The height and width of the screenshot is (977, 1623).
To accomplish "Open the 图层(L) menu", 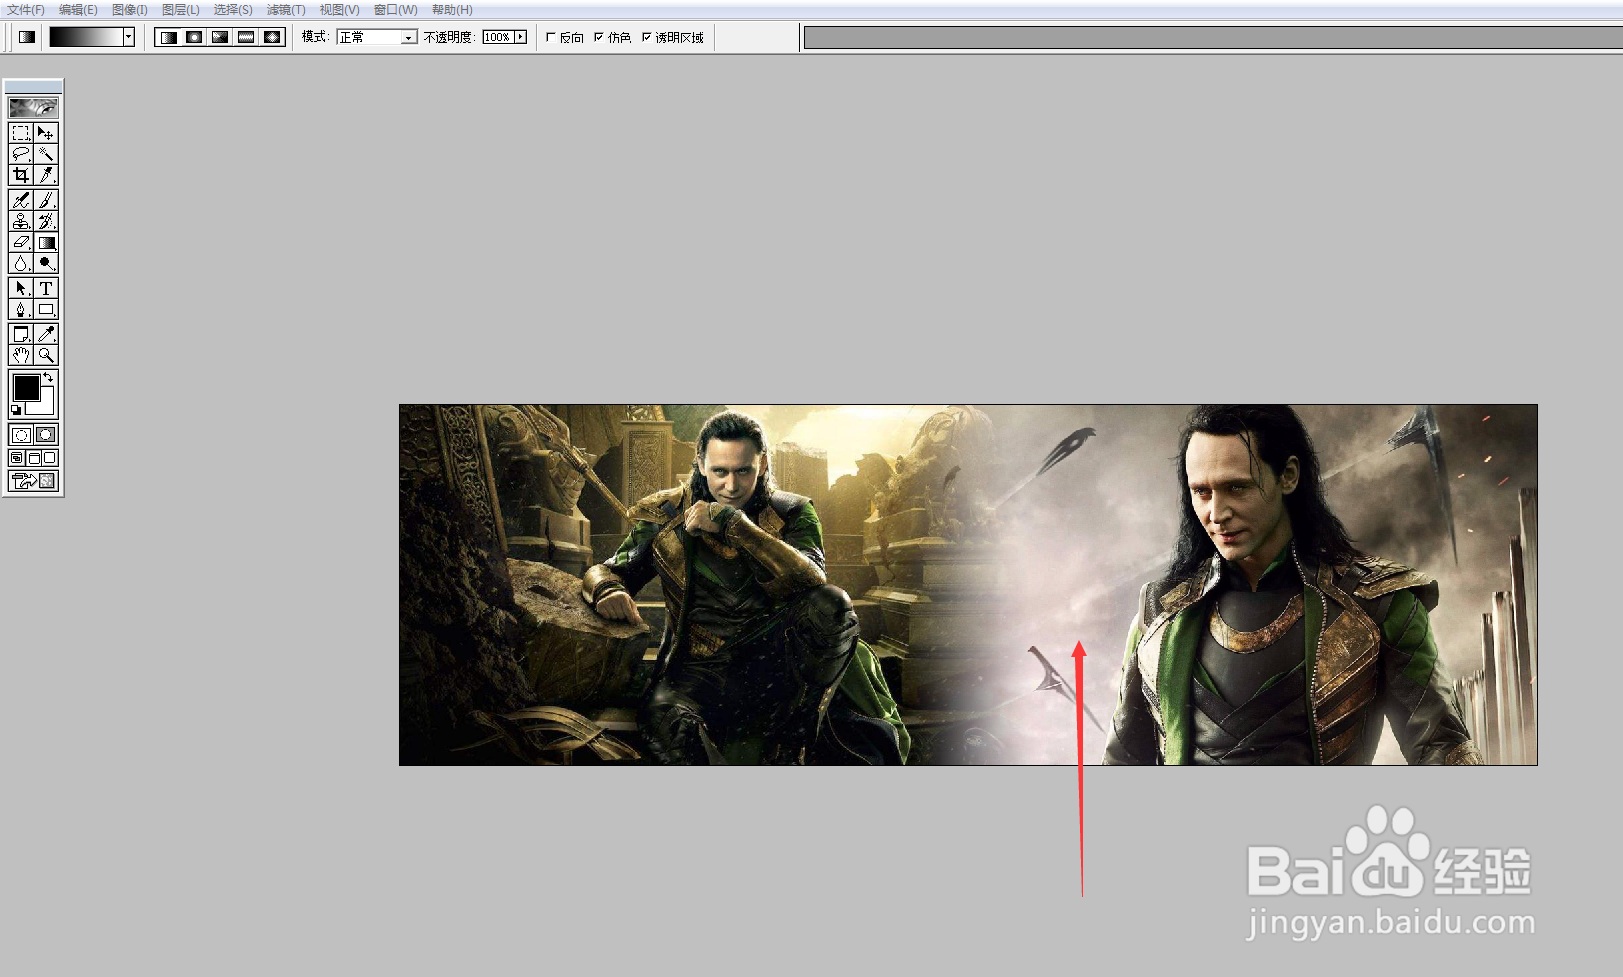I will (181, 10).
